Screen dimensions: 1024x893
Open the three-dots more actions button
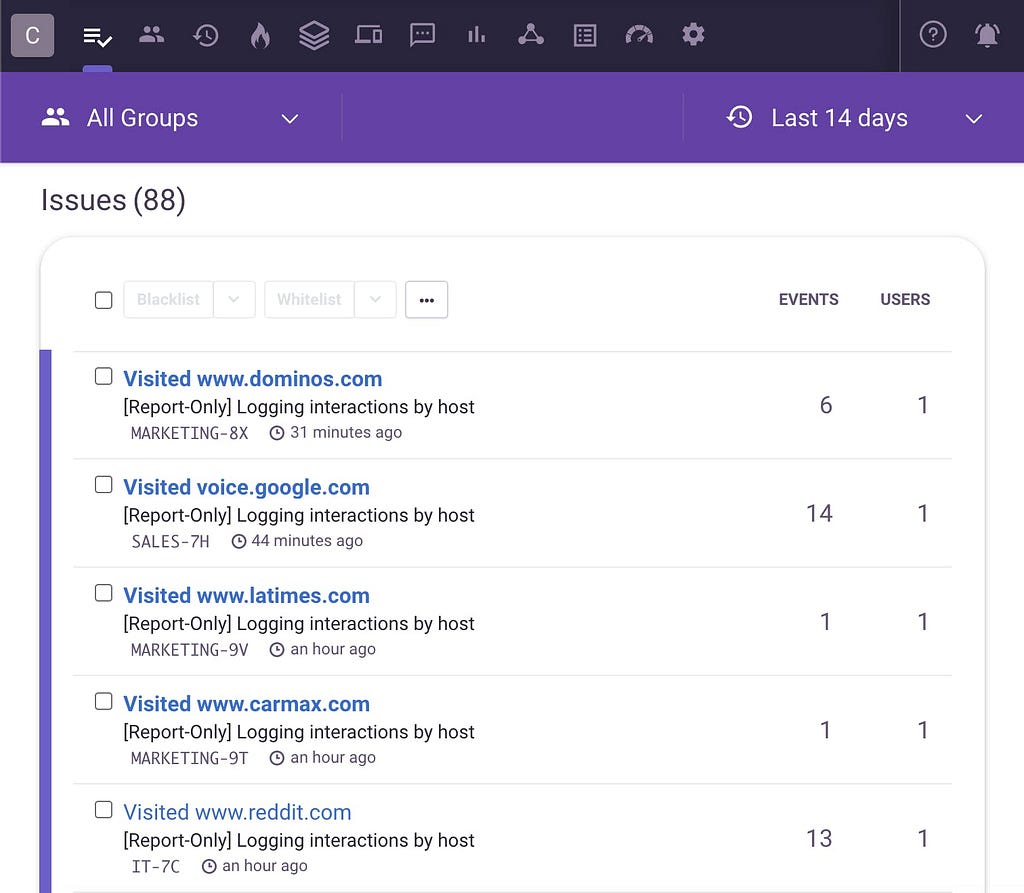click(426, 300)
